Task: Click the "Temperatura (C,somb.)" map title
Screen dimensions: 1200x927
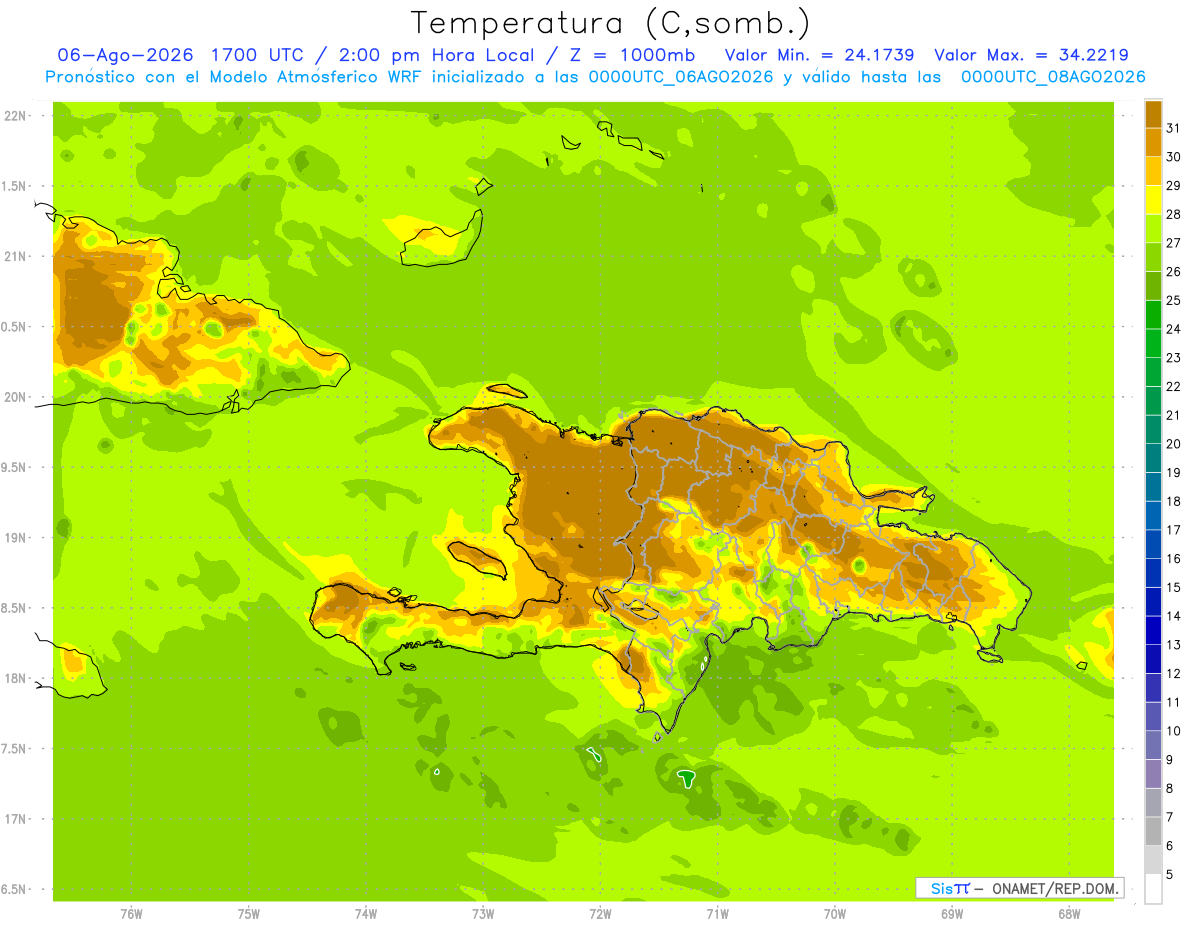Action: click(x=611, y=23)
